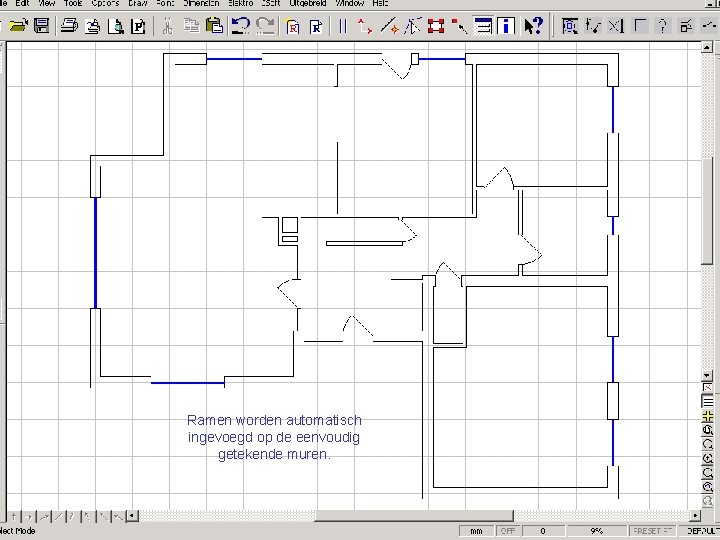Click the red square selection-handles icon
The image size is (720, 540).
pos(435,26)
